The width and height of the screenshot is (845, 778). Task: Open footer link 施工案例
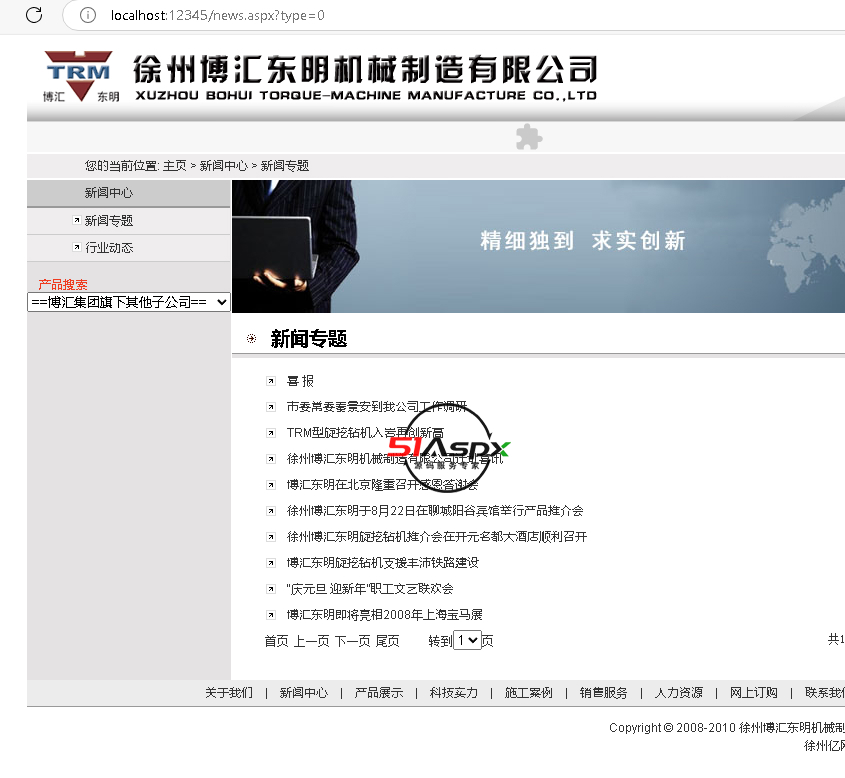tap(529, 693)
